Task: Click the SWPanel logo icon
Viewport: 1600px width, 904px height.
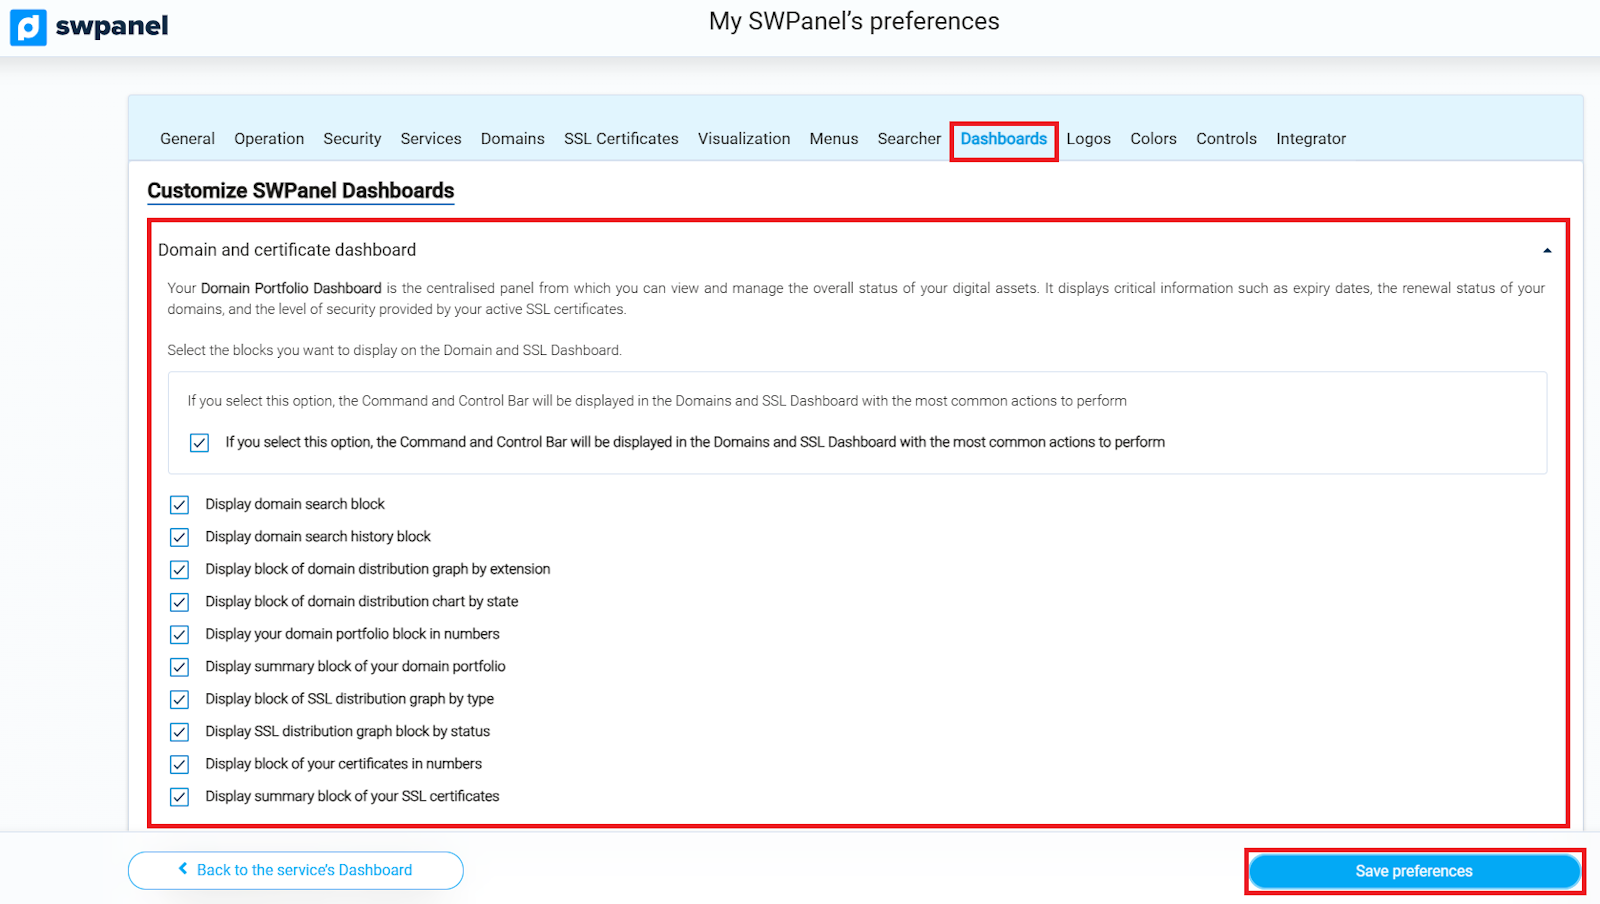Action: coord(29,27)
